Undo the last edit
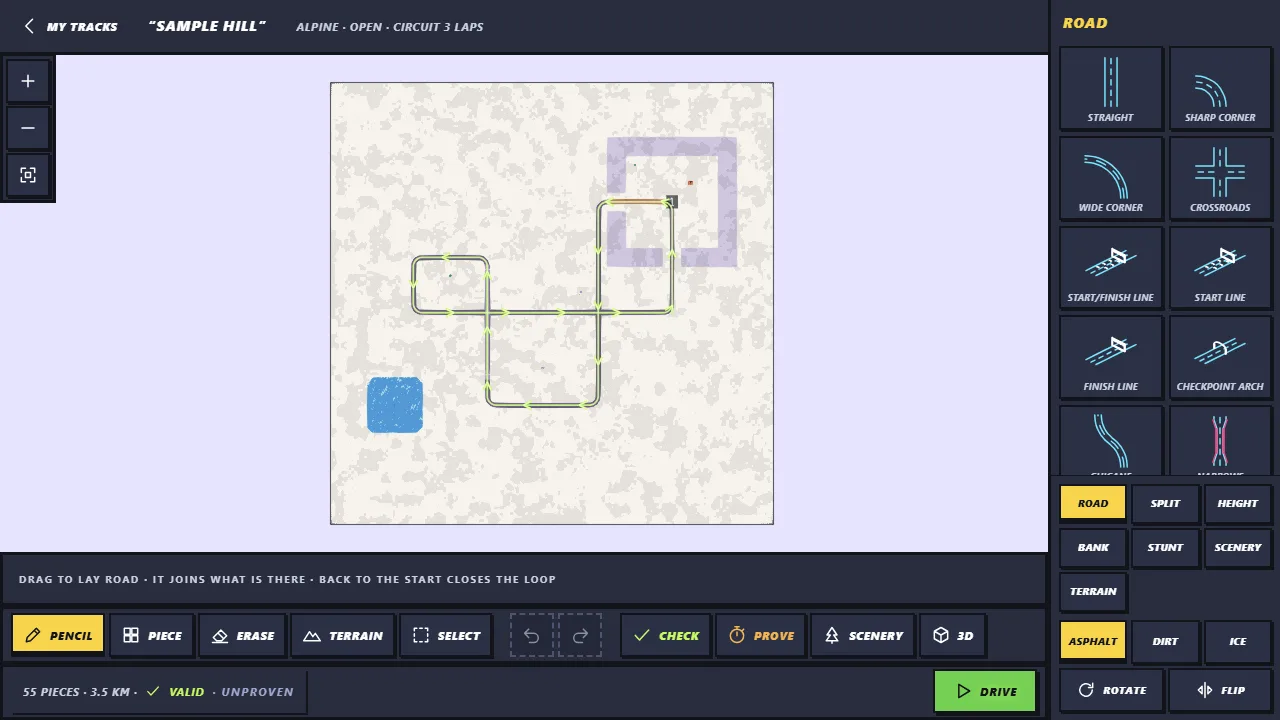Image resolution: width=1280 pixels, height=720 pixels. pos(532,635)
